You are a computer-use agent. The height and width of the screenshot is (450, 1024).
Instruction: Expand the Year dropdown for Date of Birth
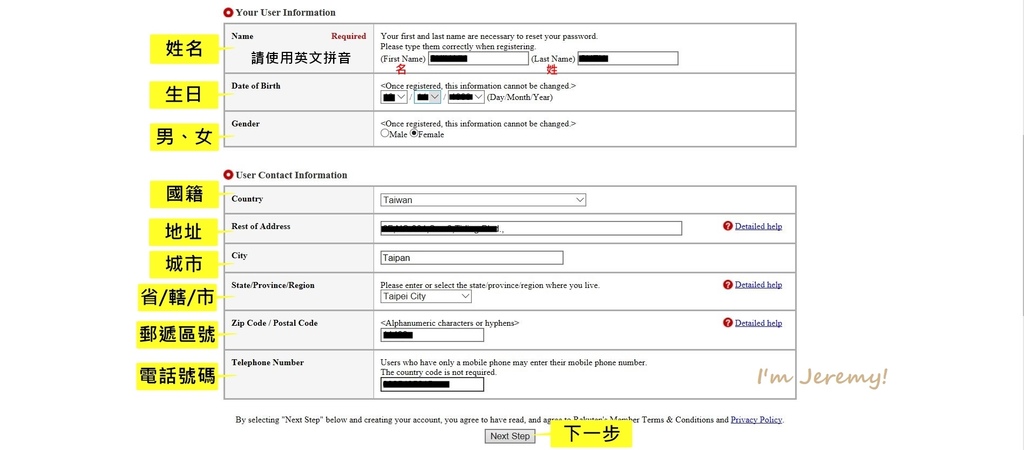(x=465, y=98)
